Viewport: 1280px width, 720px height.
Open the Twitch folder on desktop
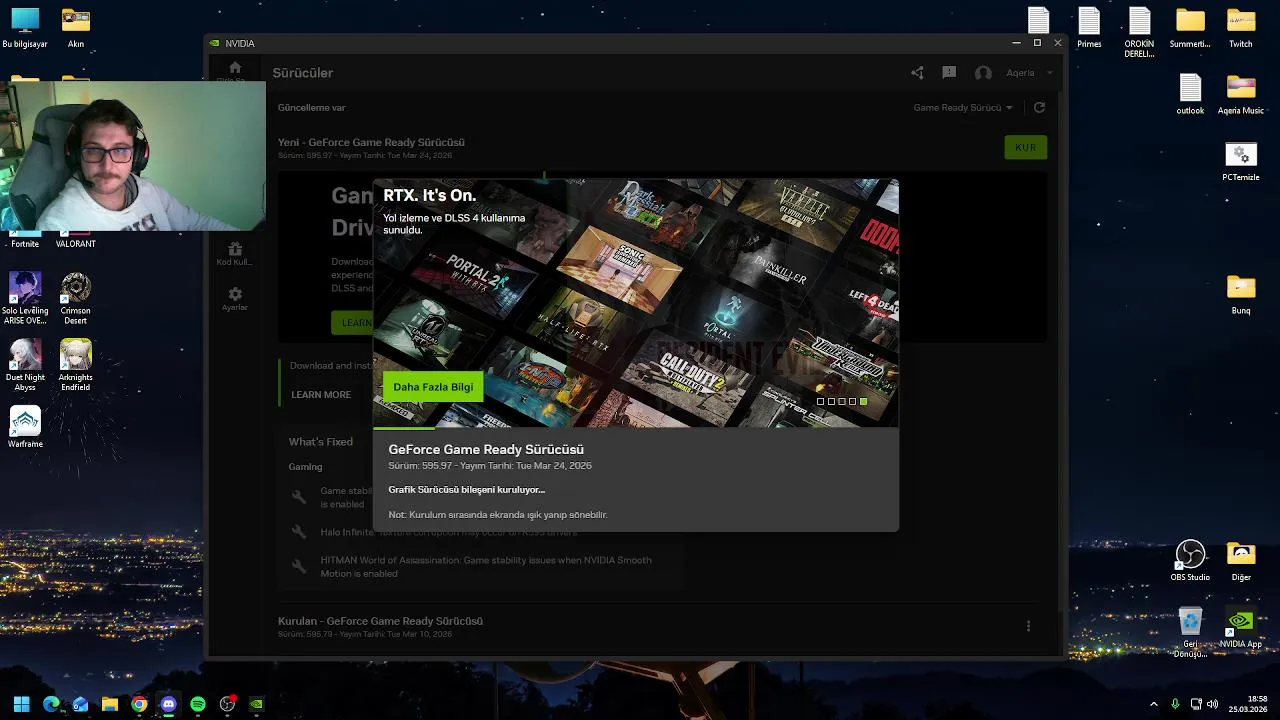1241,28
